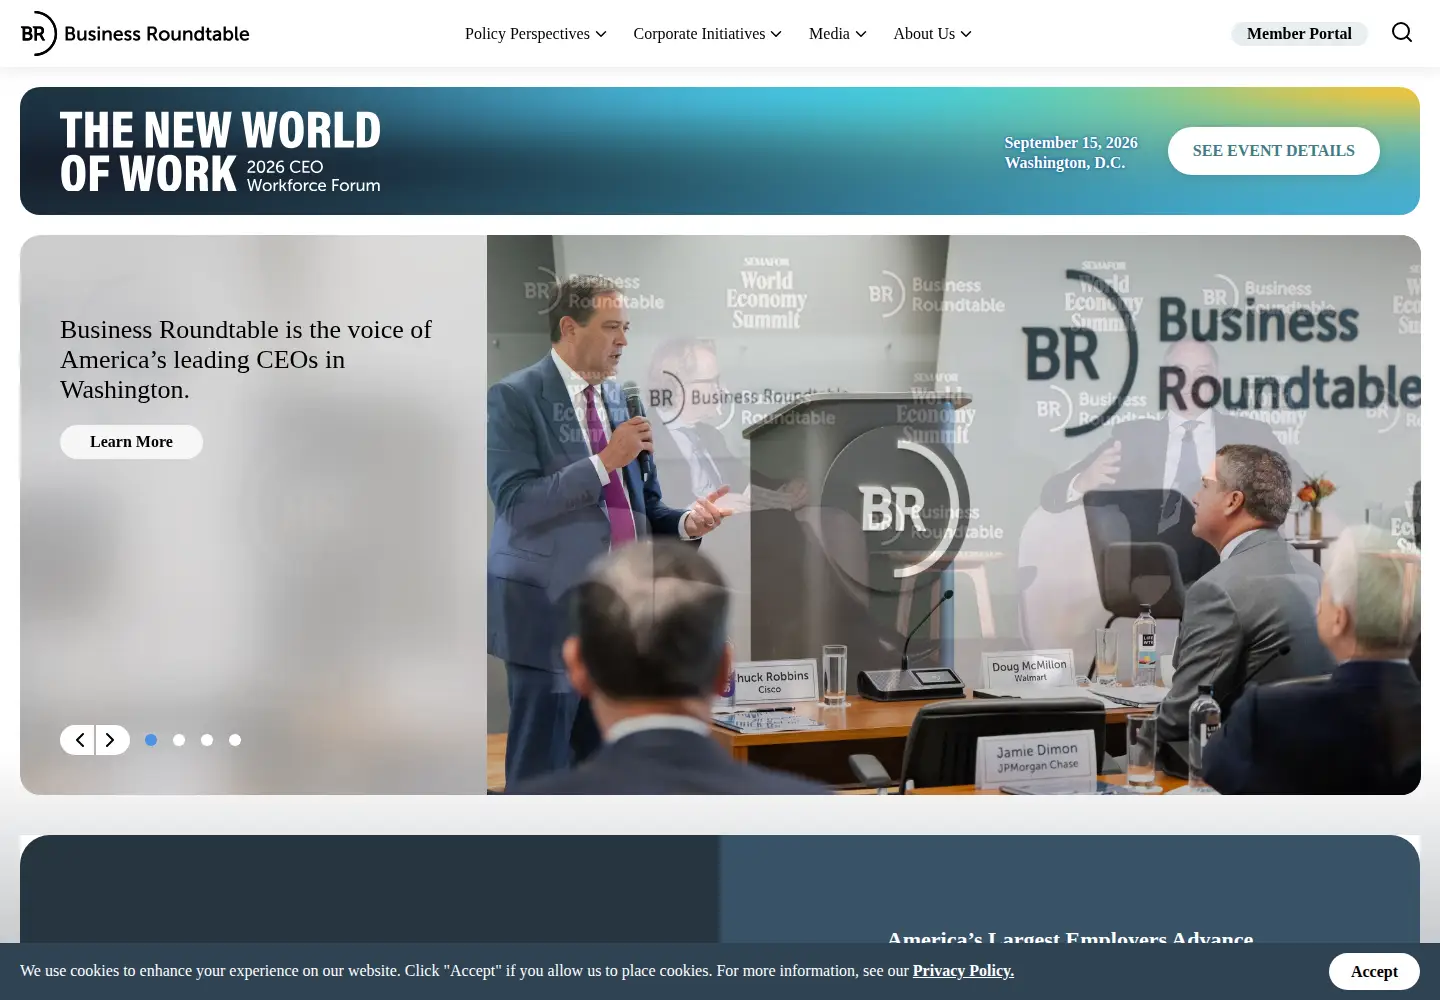
Task: Open the Member Portal
Action: (1299, 34)
